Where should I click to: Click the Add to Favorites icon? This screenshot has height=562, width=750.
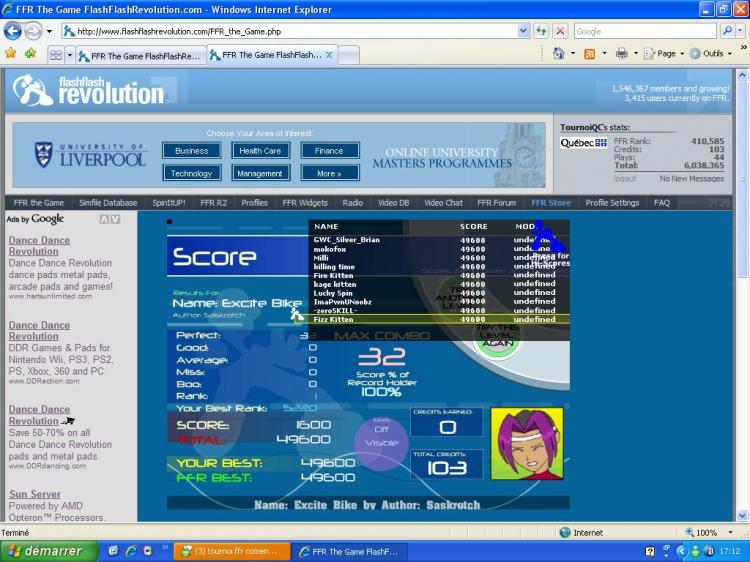point(30,54)
